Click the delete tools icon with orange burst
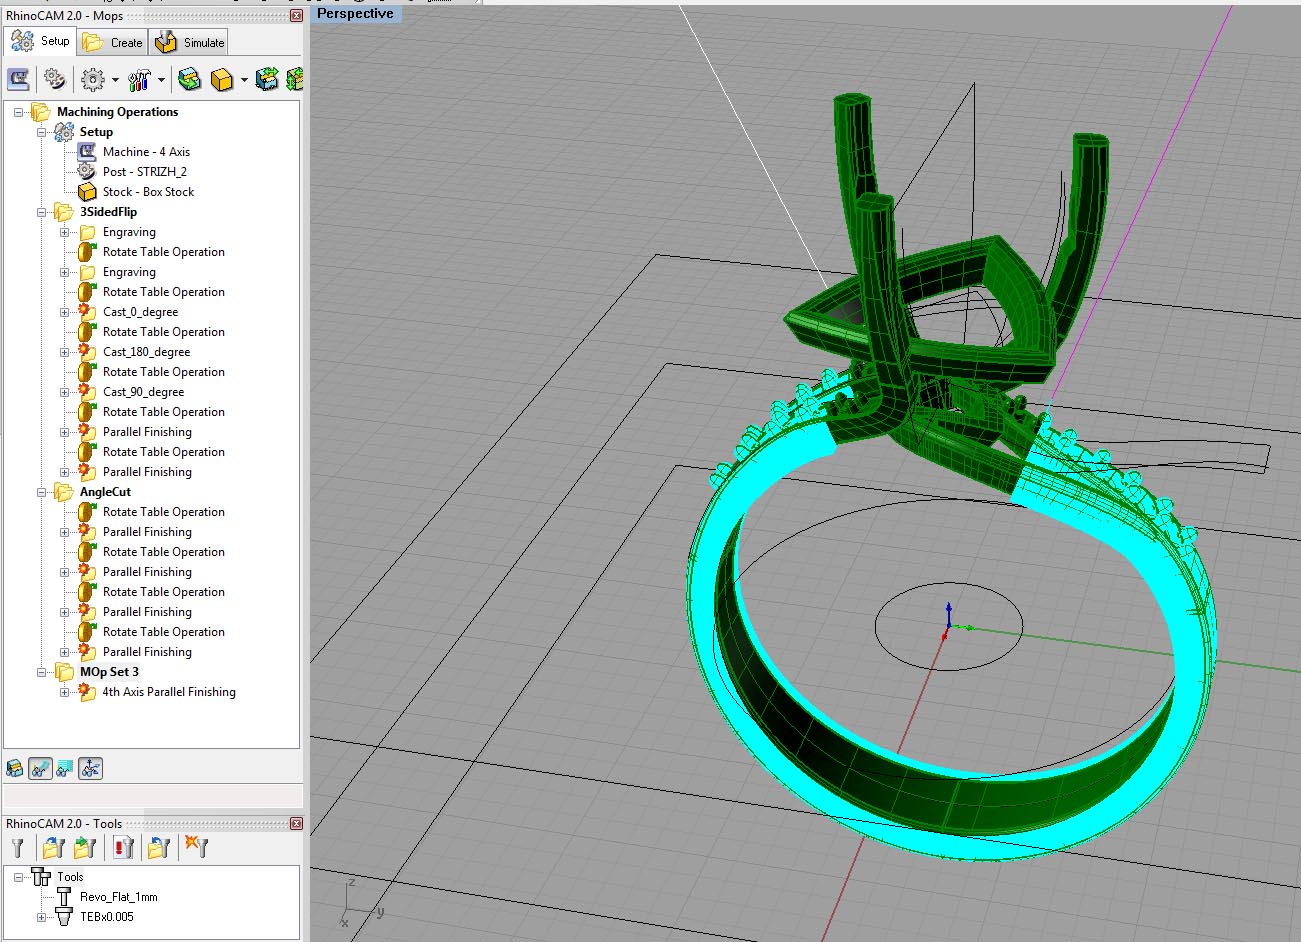This screenshot has height=942, width=1301. [197, 848]
